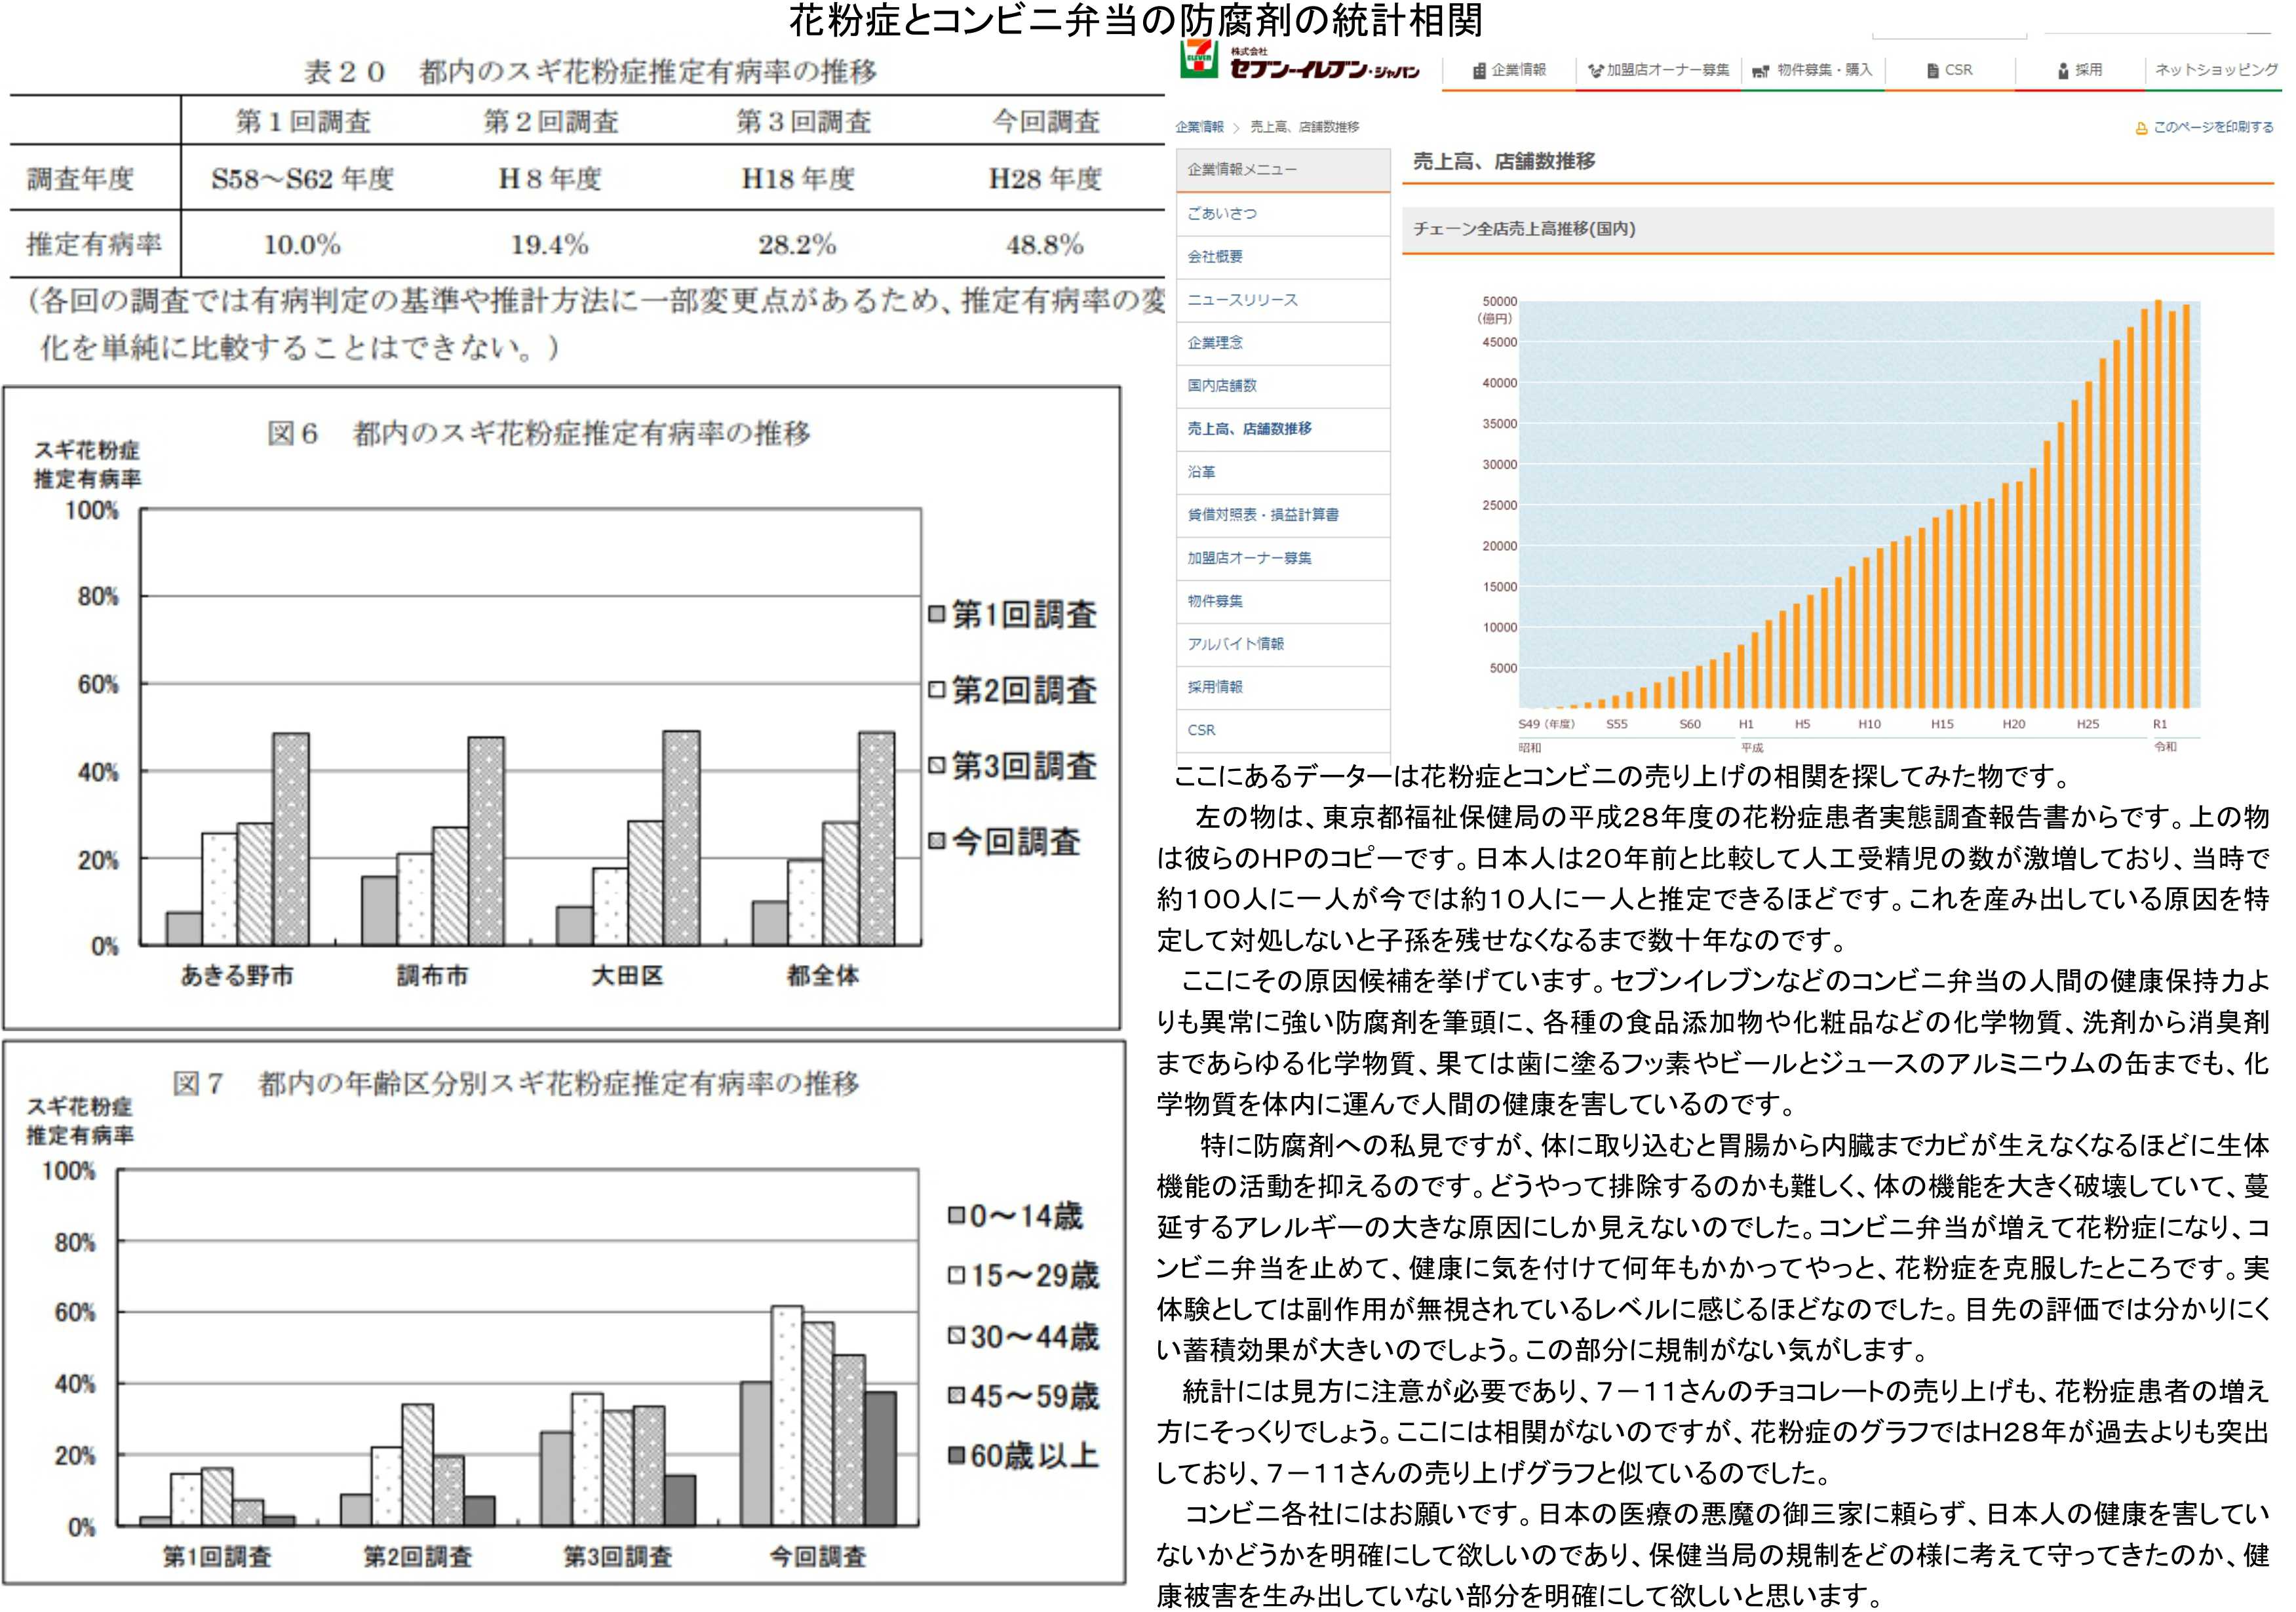Click the R1 label on the sales chart axis
Image resolution: width=2296 pixels, height=1612 pixels.
click(x=2160, y=724)
